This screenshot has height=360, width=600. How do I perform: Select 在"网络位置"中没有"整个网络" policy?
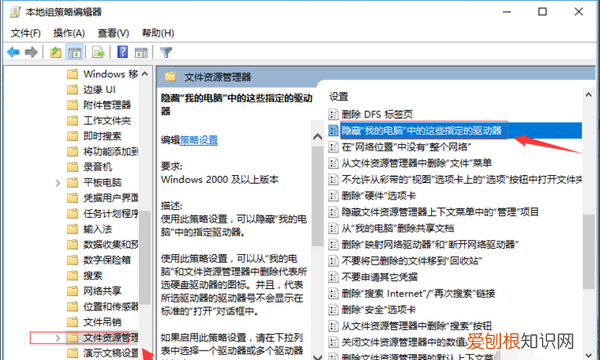point(406,147)
